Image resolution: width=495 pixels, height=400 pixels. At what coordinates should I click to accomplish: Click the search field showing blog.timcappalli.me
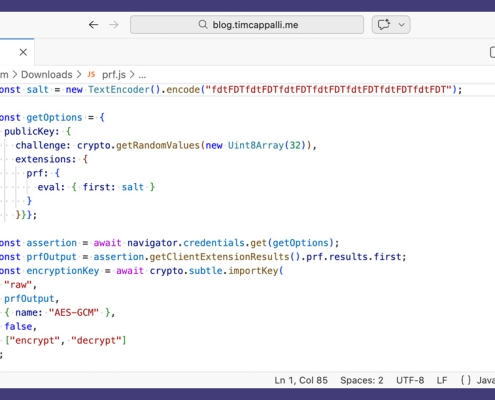pos(247,25)
